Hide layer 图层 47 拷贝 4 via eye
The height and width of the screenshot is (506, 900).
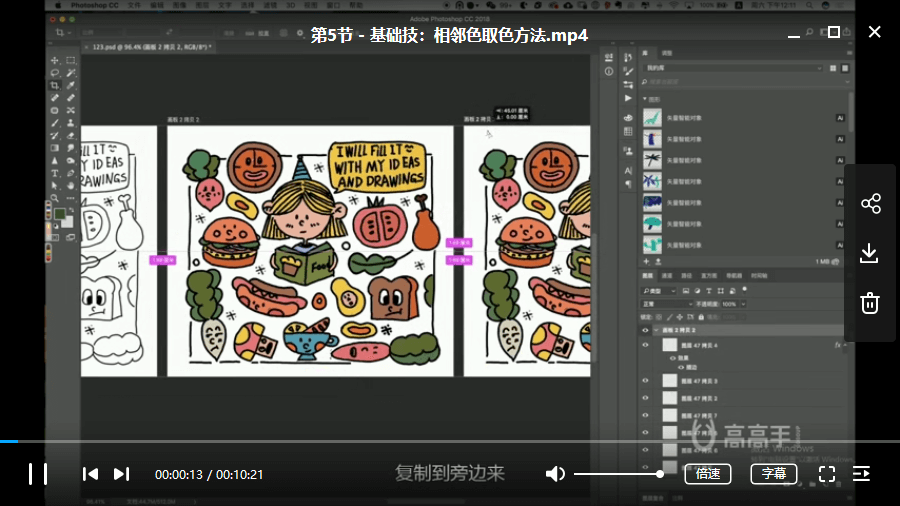point(645,345)
